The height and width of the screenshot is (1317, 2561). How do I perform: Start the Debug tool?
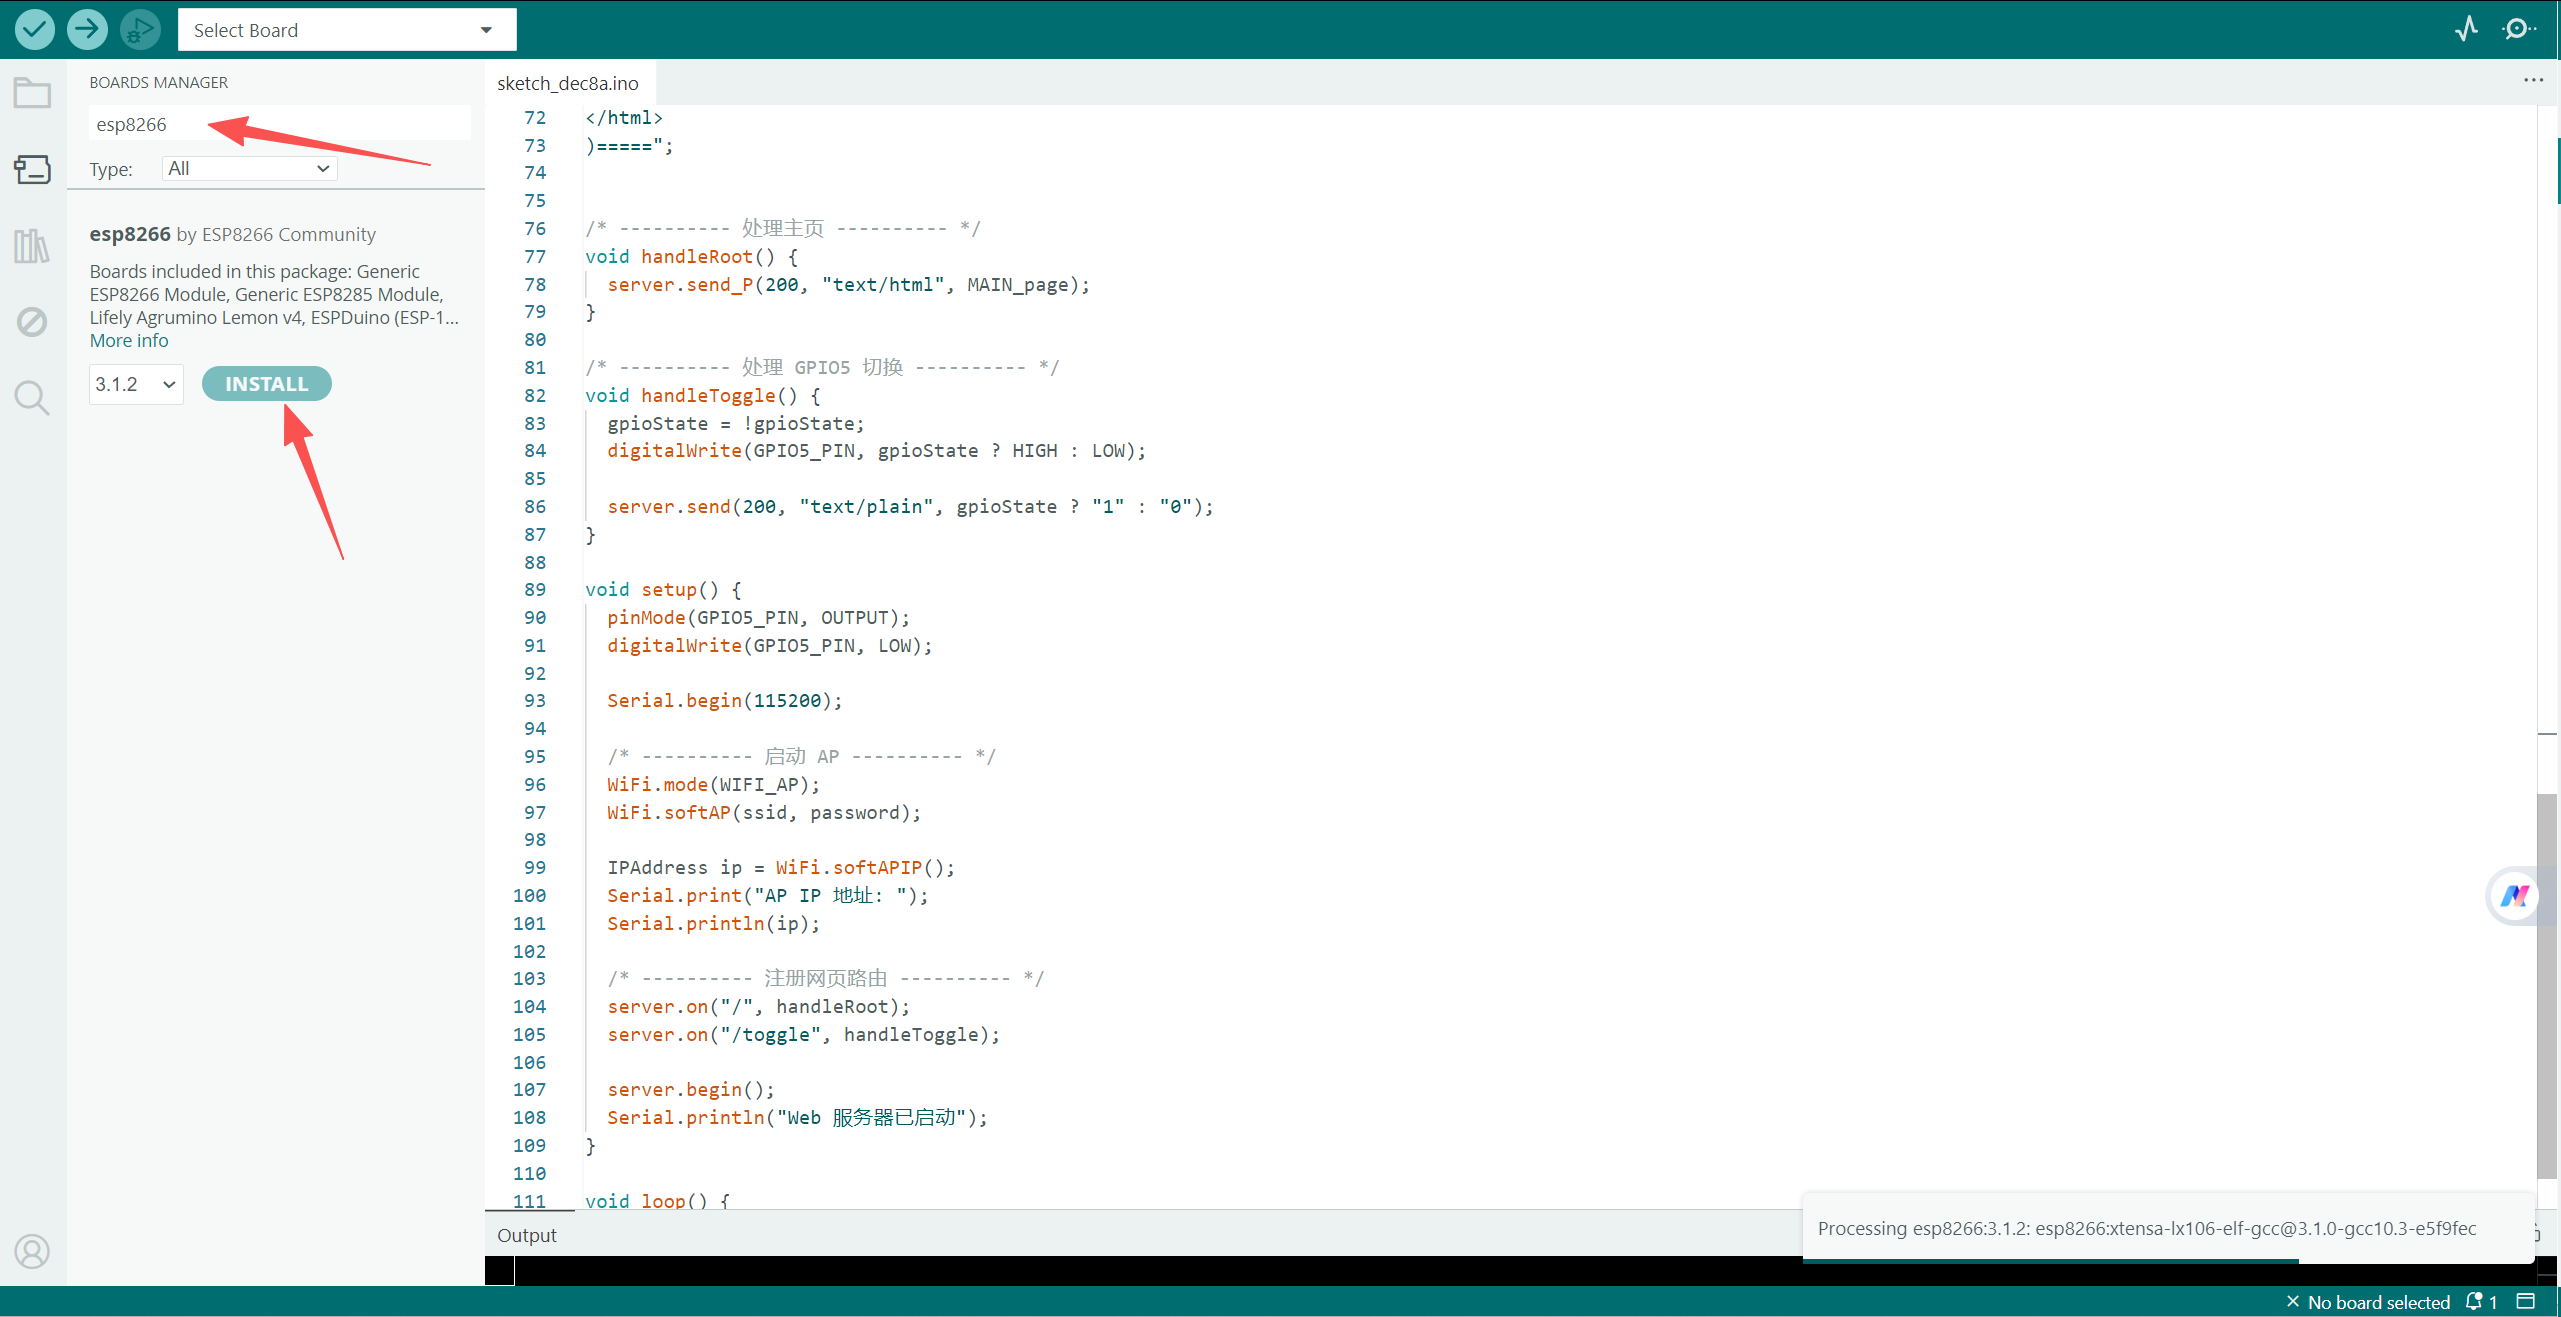(140, 29)
